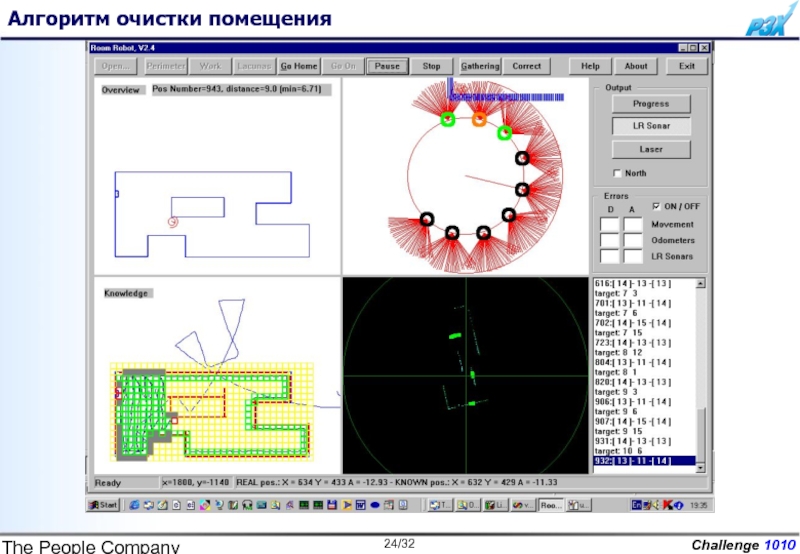
Task: Select log entry 'target: 7 15'
Action: (644, 333)
